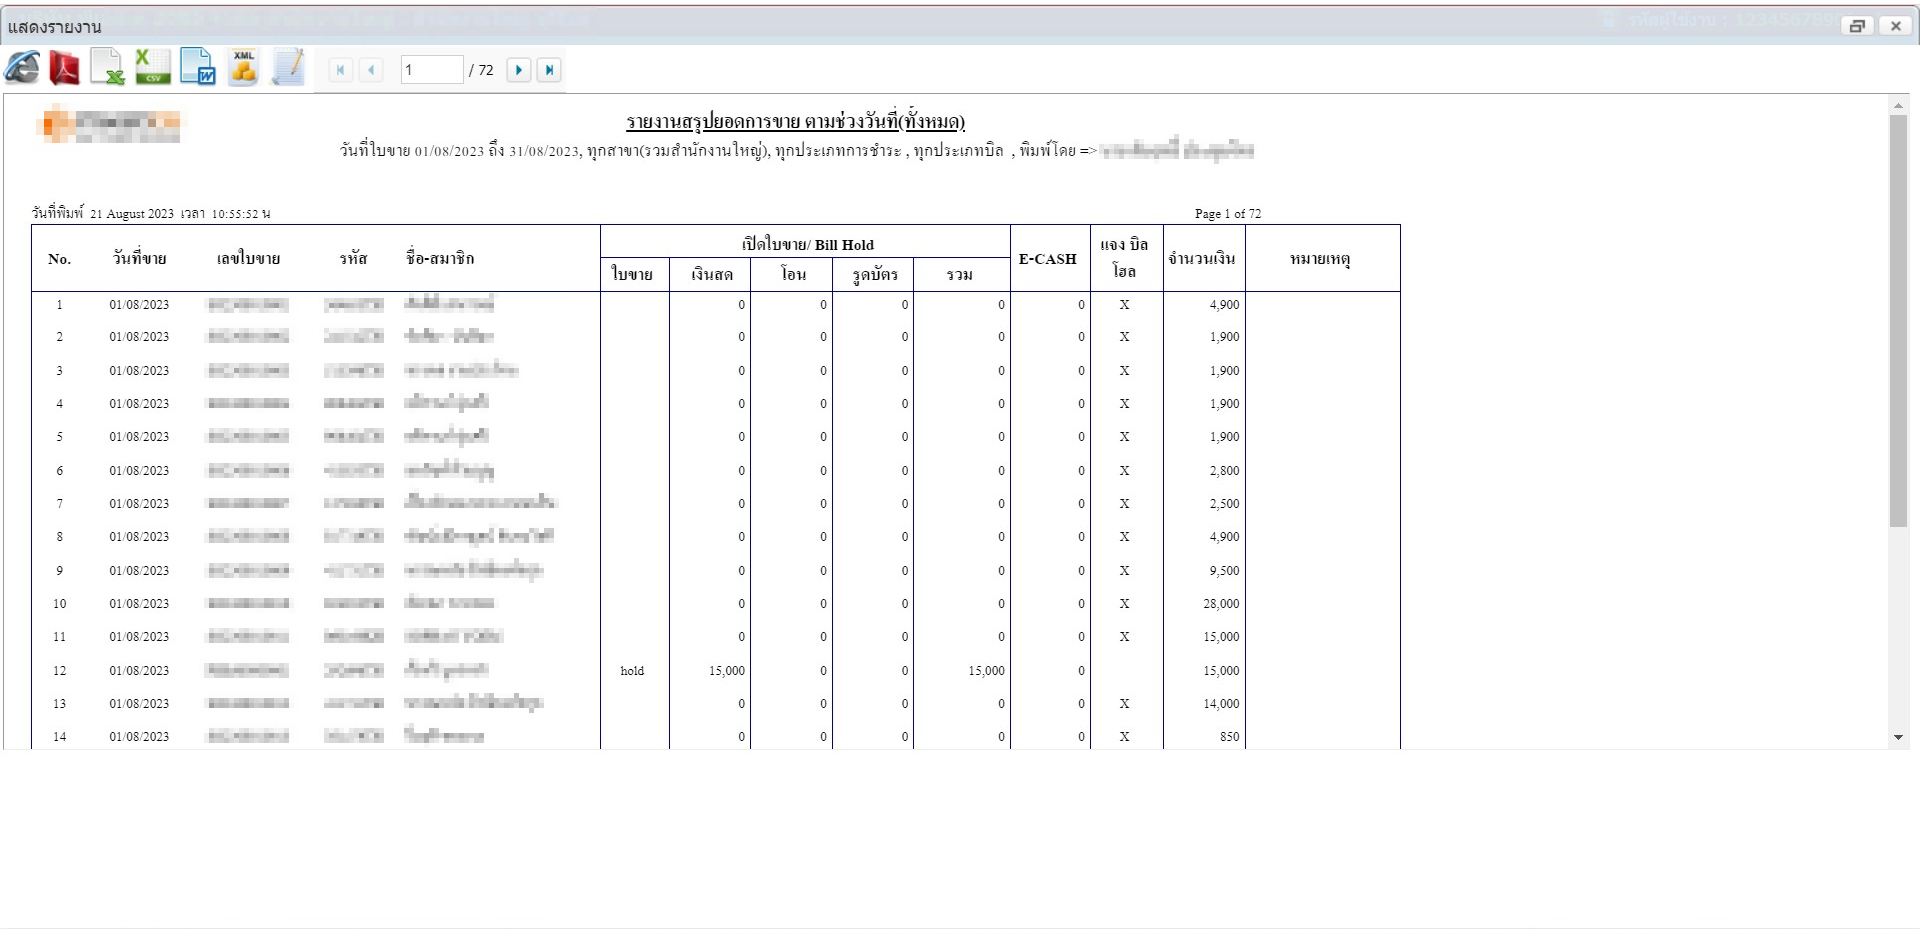This screenshot has width=1920, height=929.
Task: Go to the first report page
Action: pos(341,70)
